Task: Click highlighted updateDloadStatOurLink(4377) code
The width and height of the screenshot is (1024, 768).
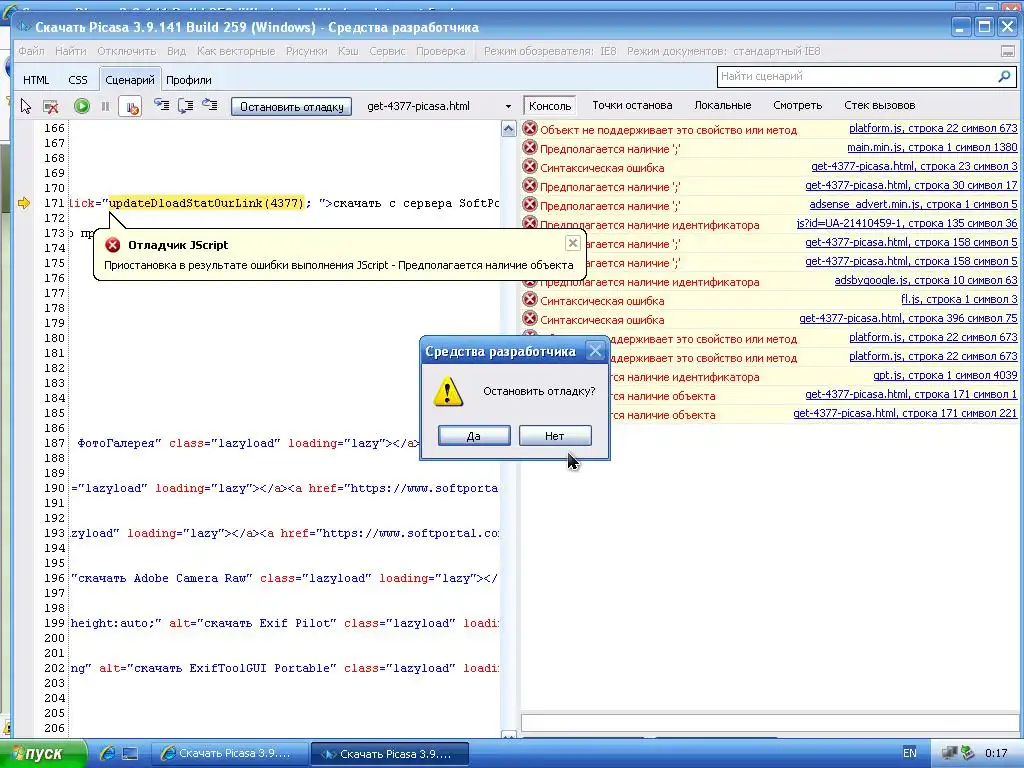Action: click(206, 203)
